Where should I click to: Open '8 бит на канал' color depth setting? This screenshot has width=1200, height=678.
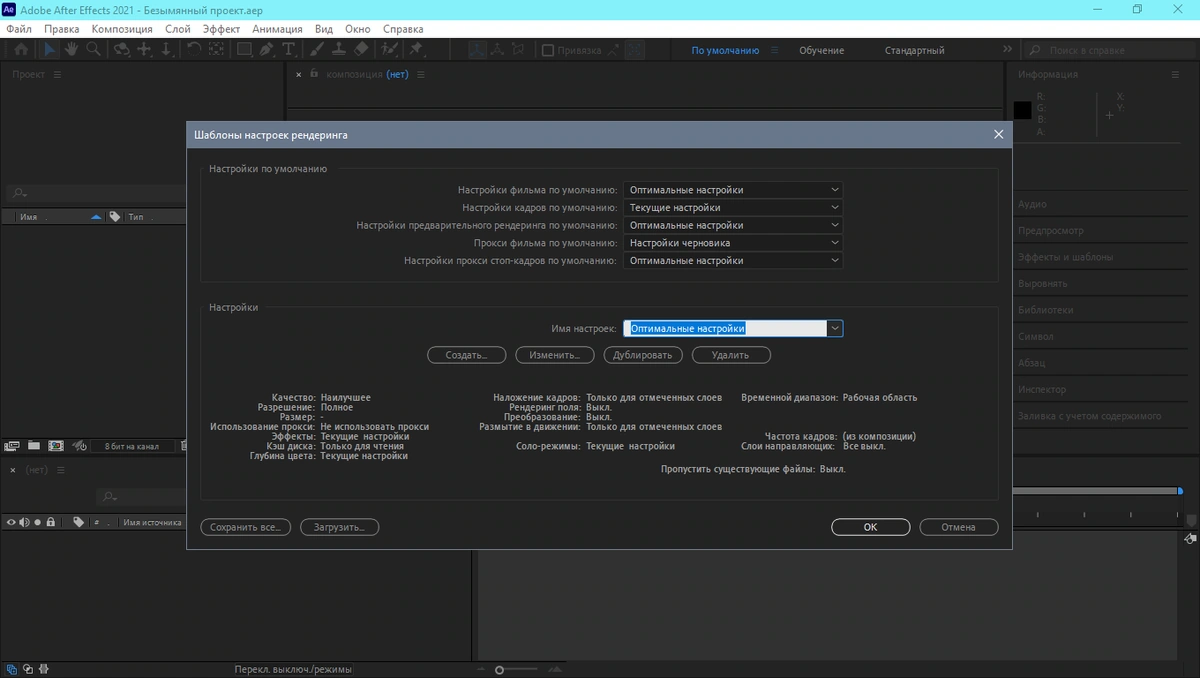coord(131,446)
